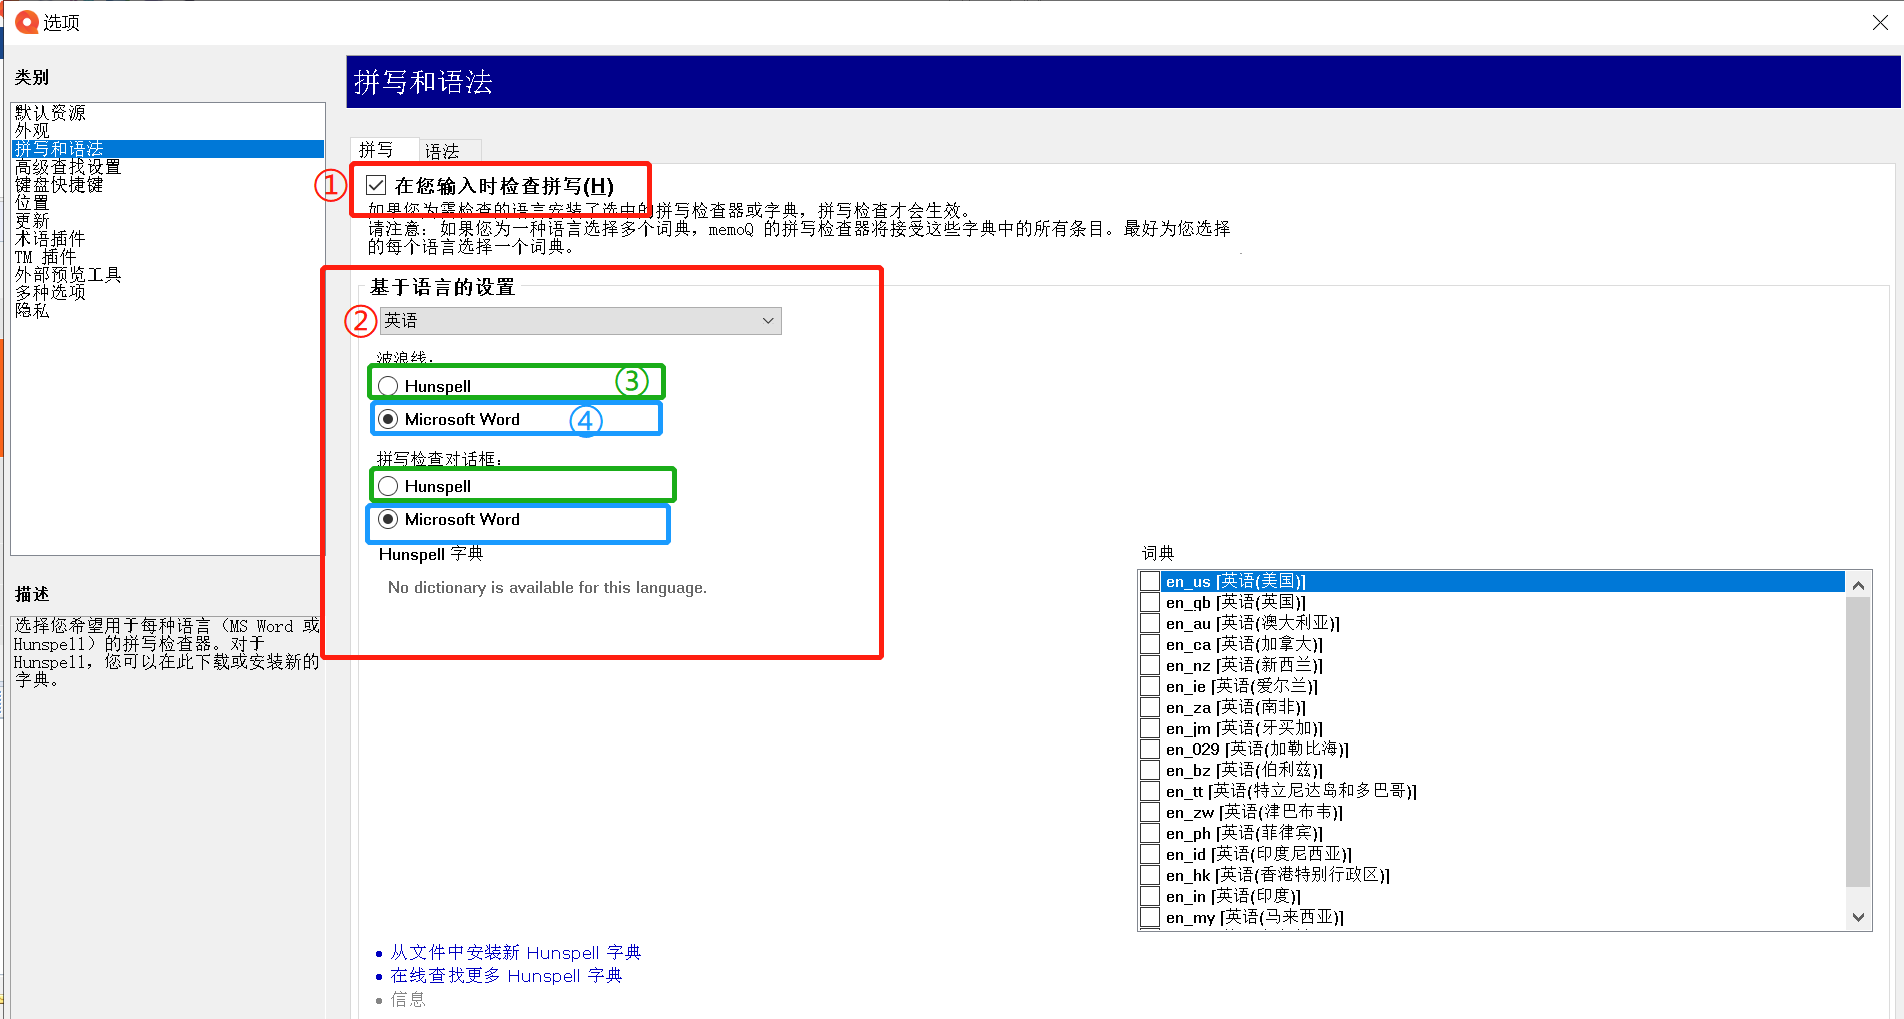This screenshot has height=1019, width=1904.
Task: Switch to the 语法 tab
Action: [x=442, y=151]
